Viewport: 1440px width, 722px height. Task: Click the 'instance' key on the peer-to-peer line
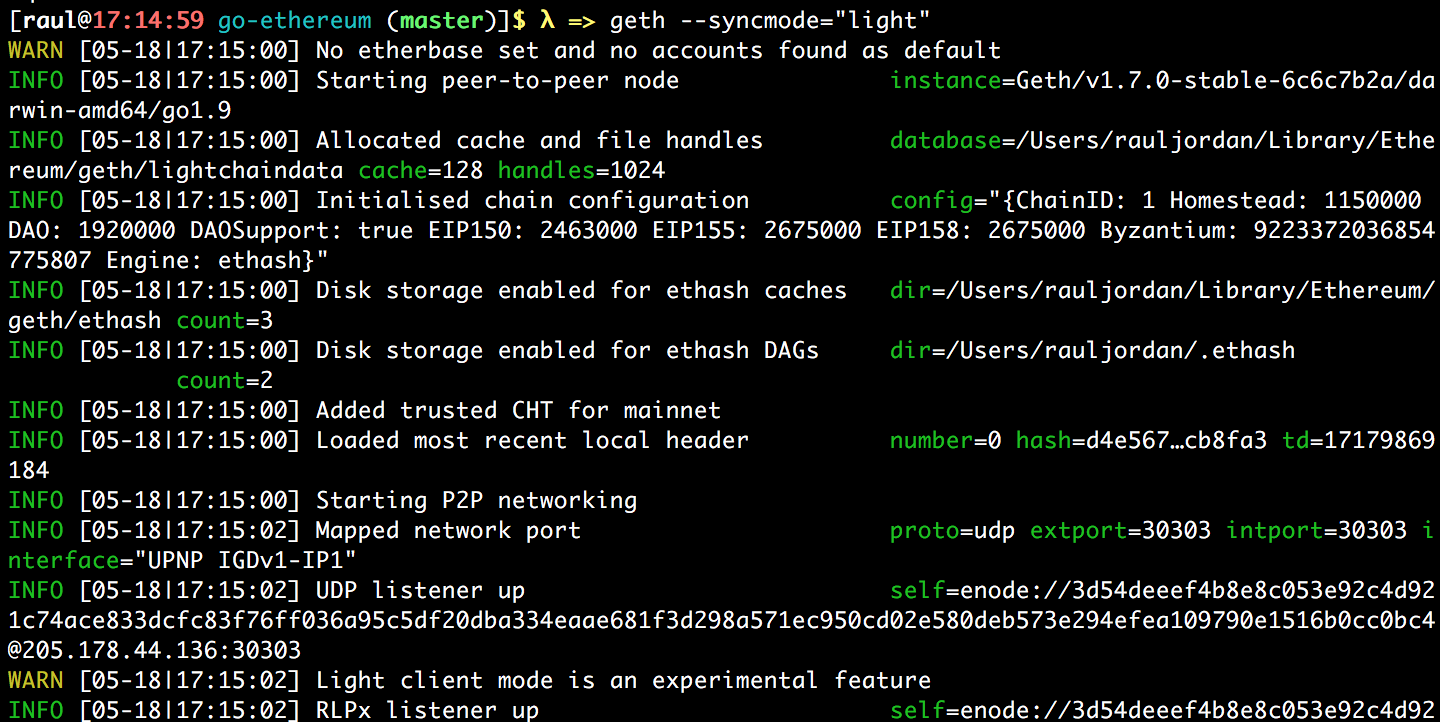pos(945,80)
